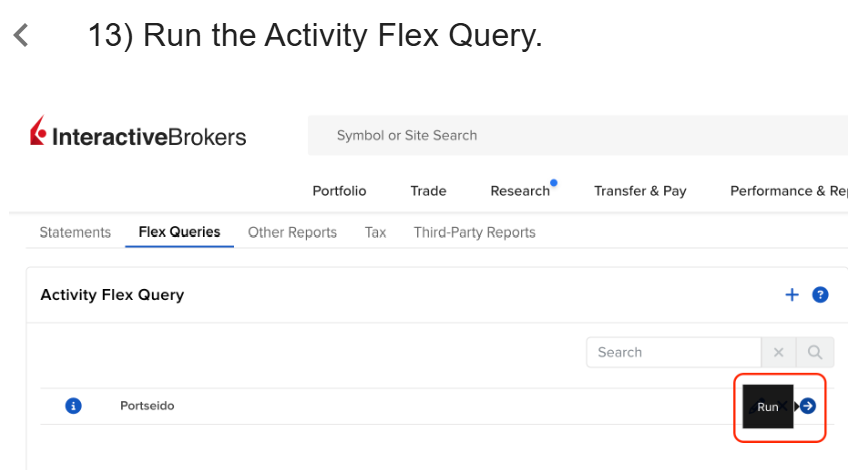Image resolution: width=848 pixels, height=470 pixels.
Task: Click the Symbol or Site Search field
Action: click(x=578, y=135)
